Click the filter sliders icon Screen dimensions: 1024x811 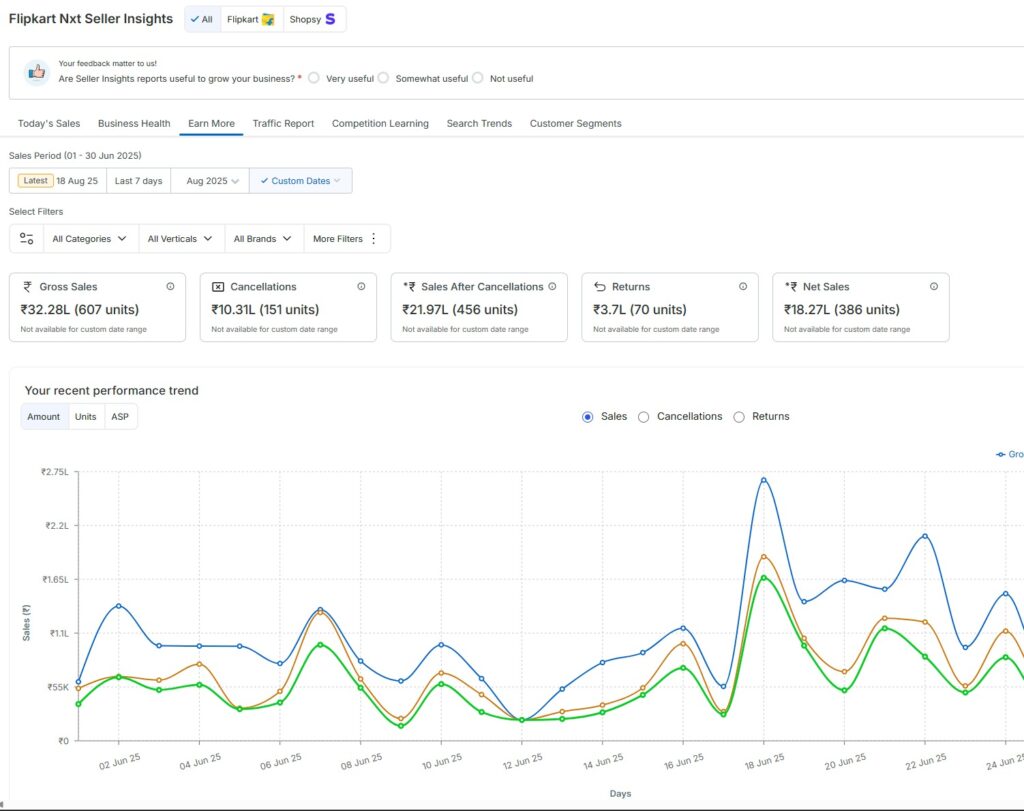[x=27, y=239]
